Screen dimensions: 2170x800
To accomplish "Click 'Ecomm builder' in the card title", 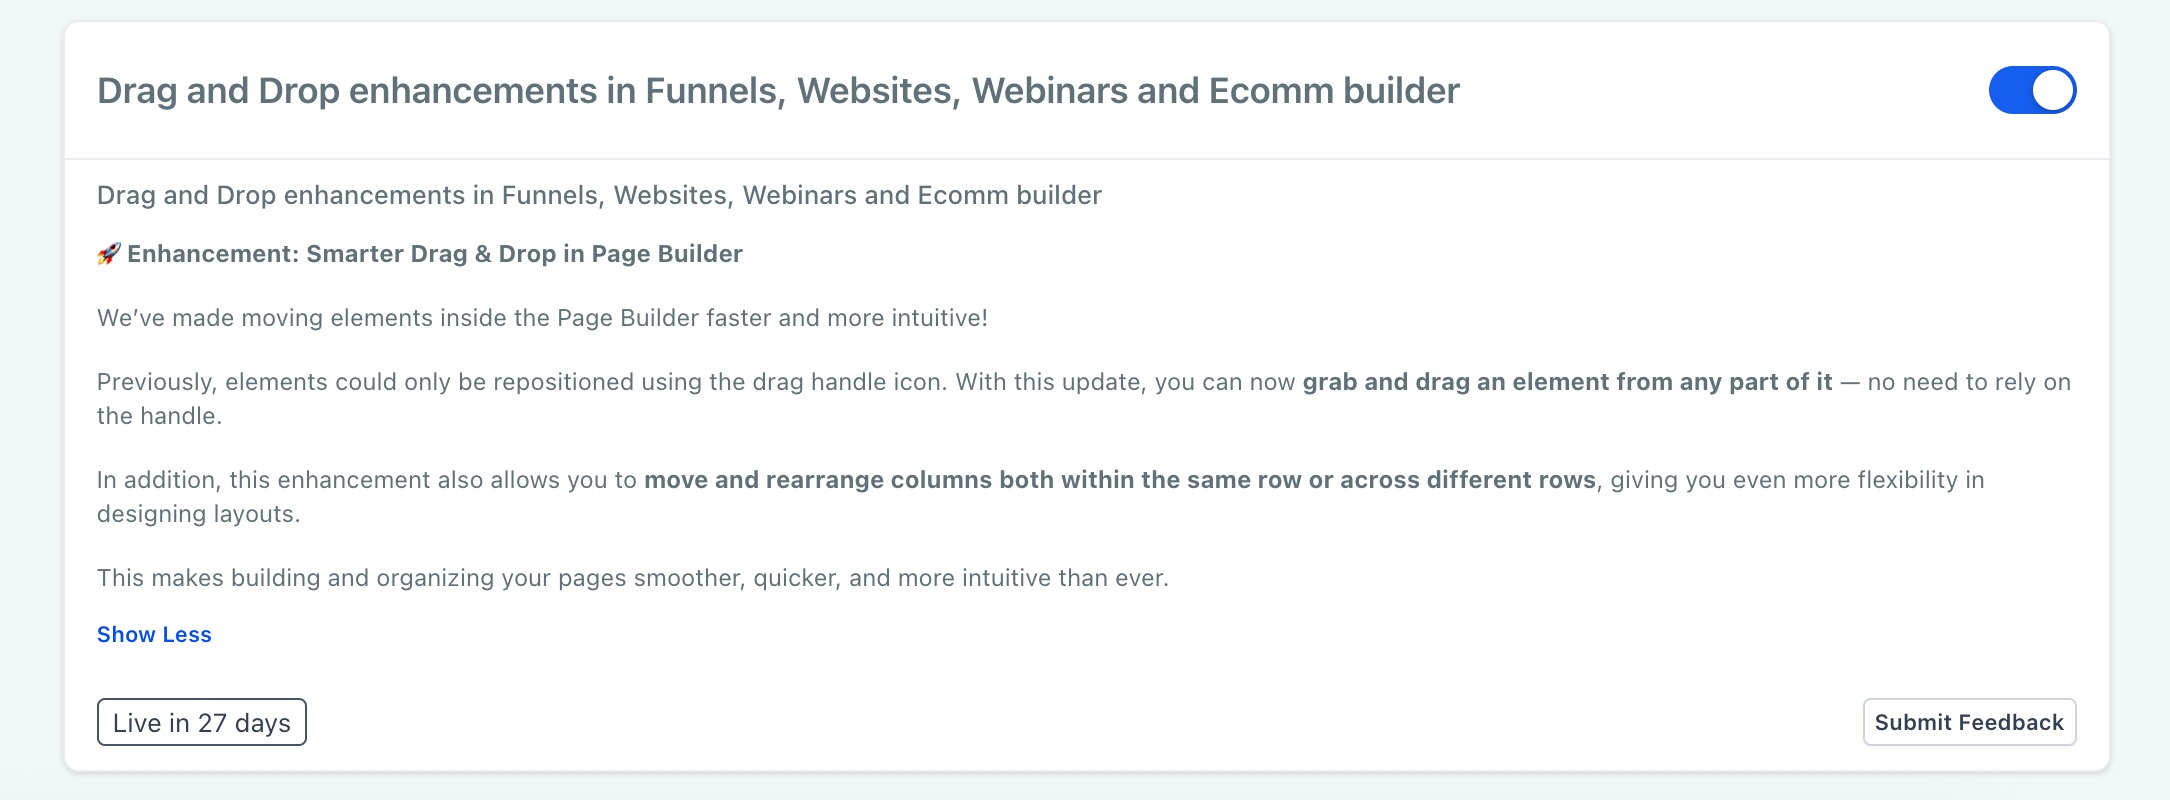I will pos(1334,91).
